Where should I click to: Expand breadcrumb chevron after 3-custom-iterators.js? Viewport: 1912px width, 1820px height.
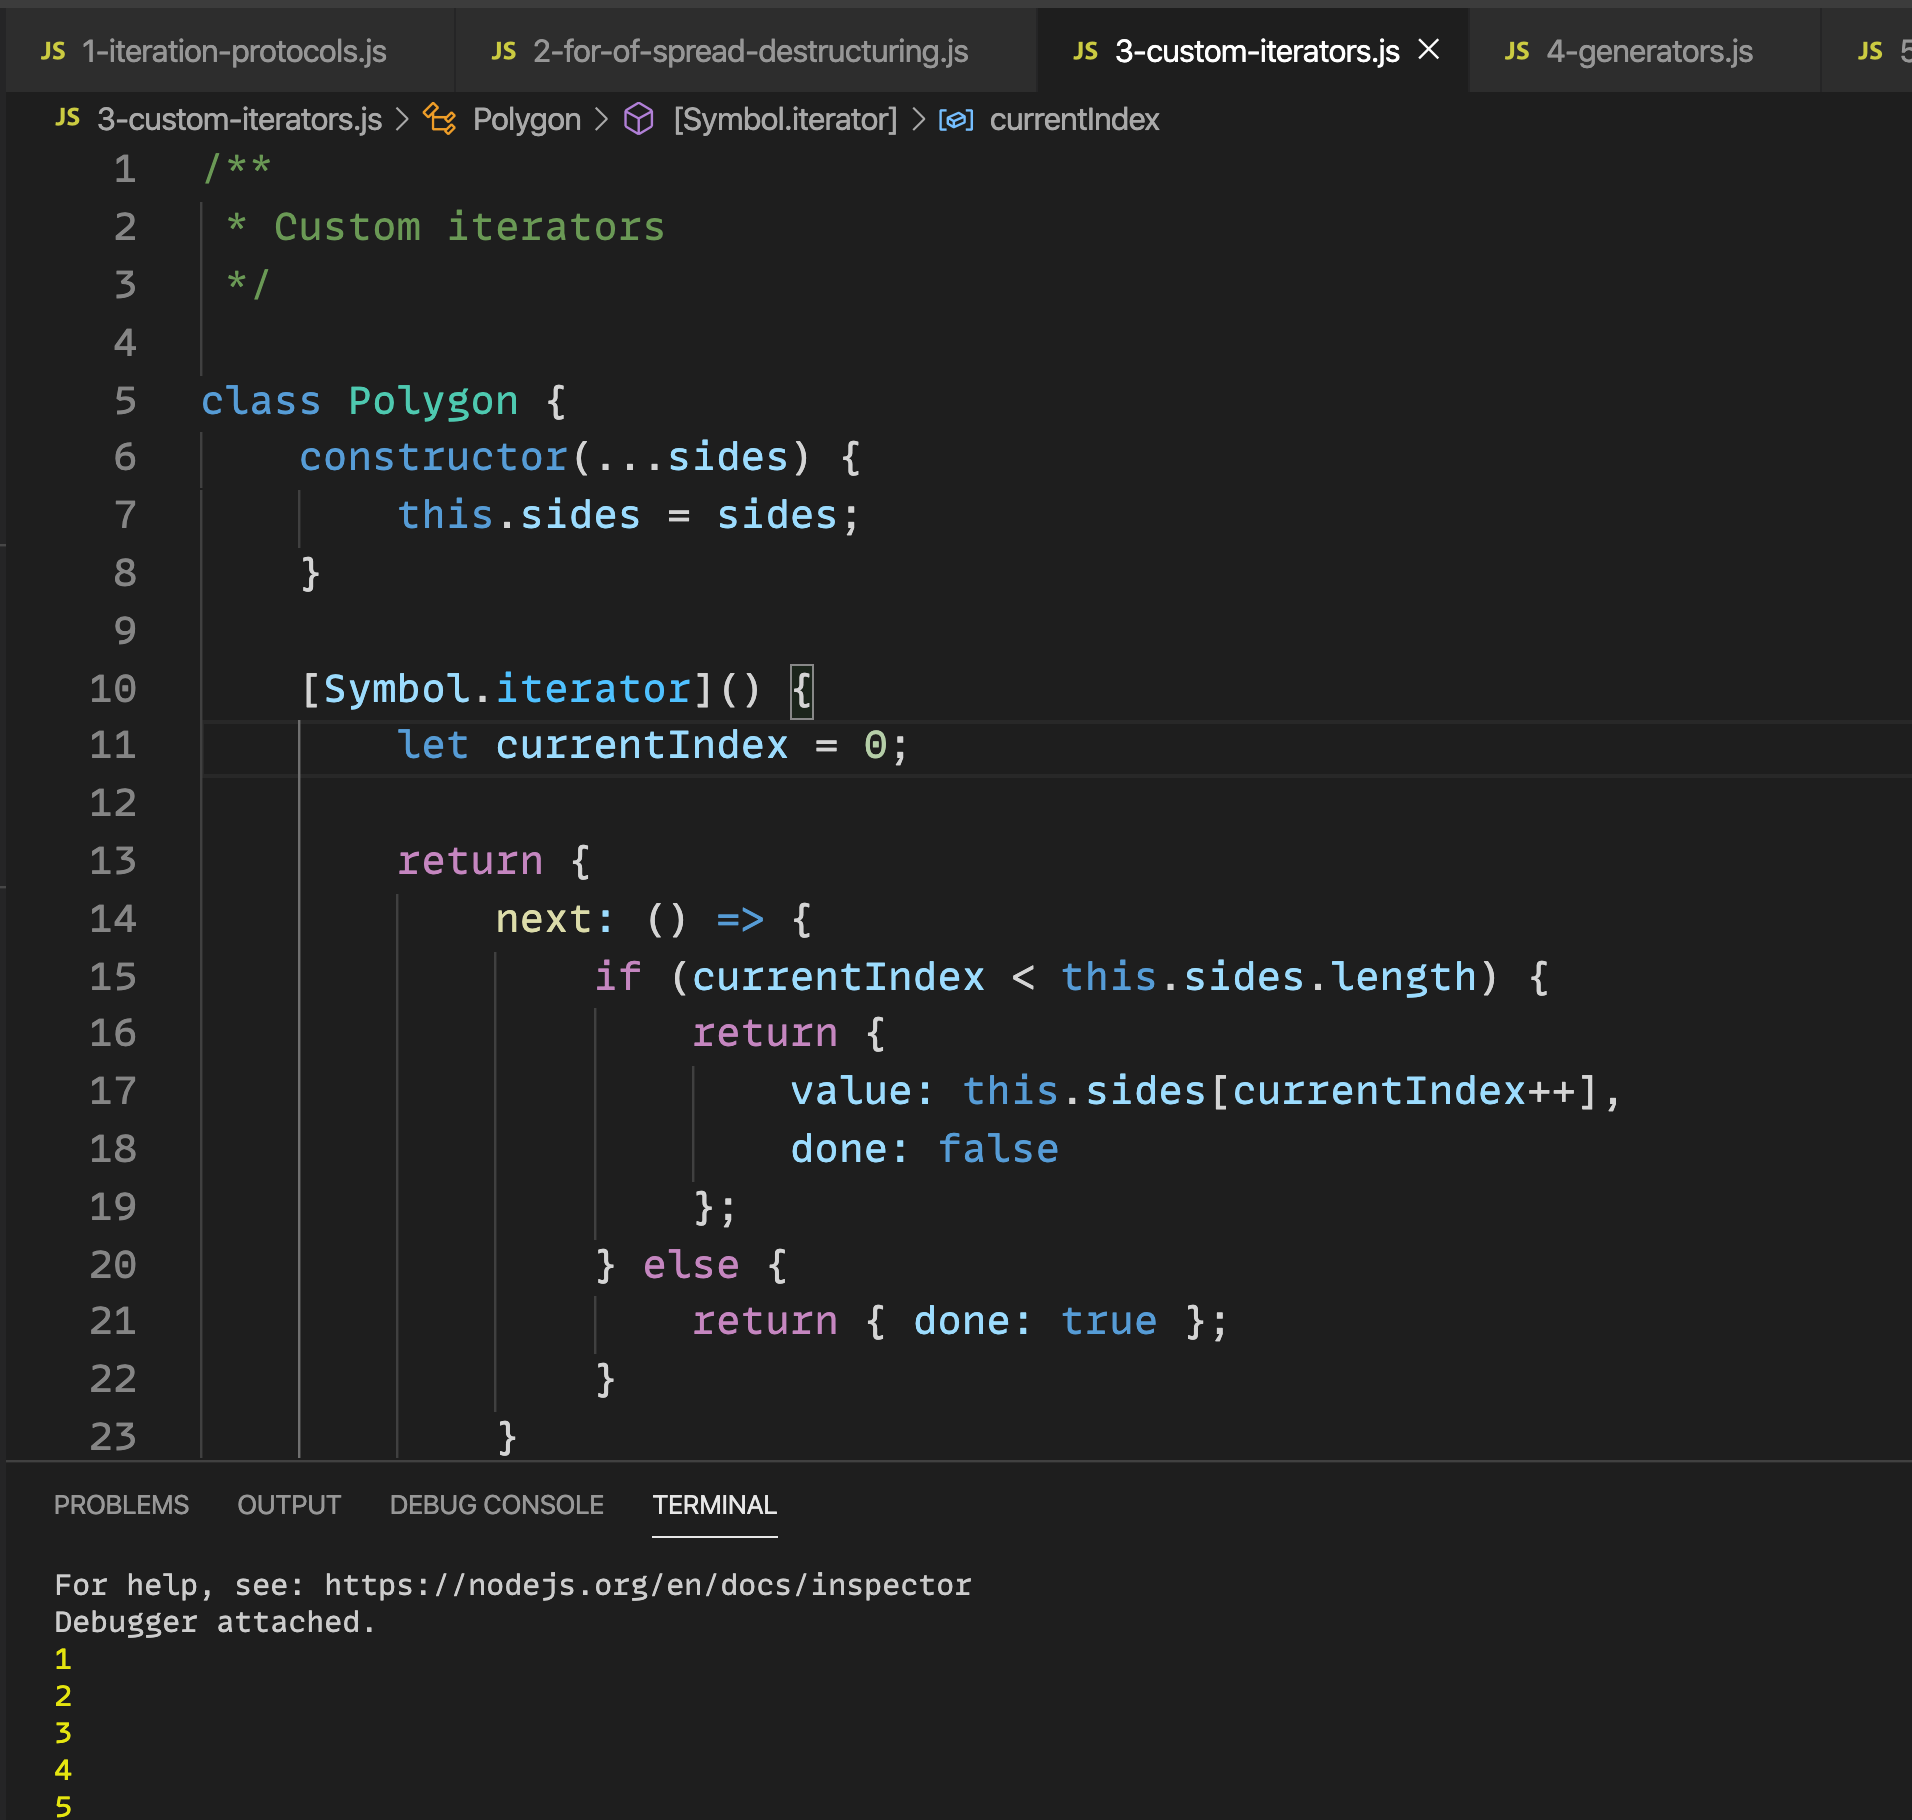[x=402, y=120]
